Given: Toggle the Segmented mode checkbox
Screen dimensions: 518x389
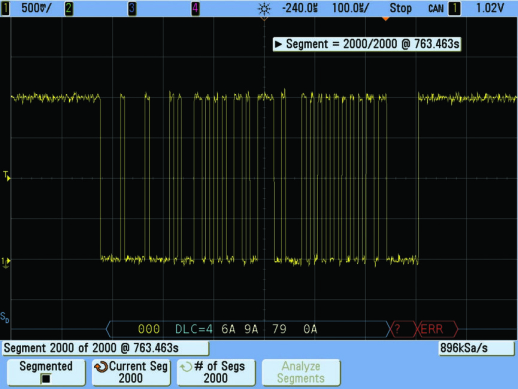Looking at the screenshot, I should pos(46,379).
